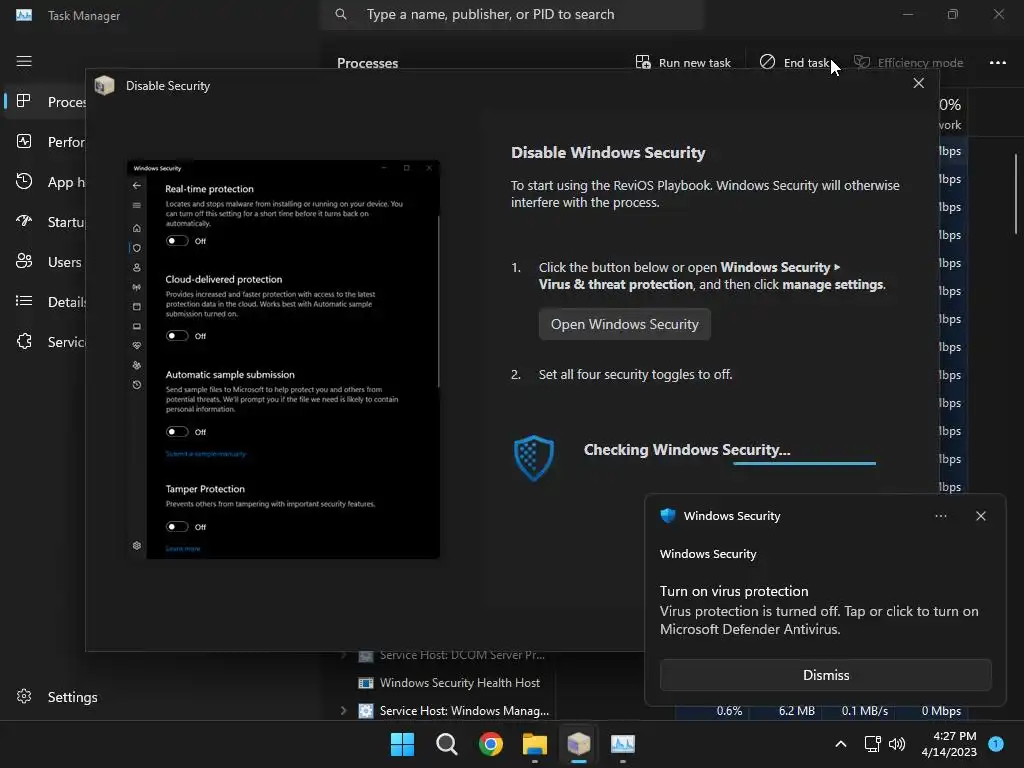Open Task Manager Settings
Screen dimensions: 1024x768
(x=57, y=697)
